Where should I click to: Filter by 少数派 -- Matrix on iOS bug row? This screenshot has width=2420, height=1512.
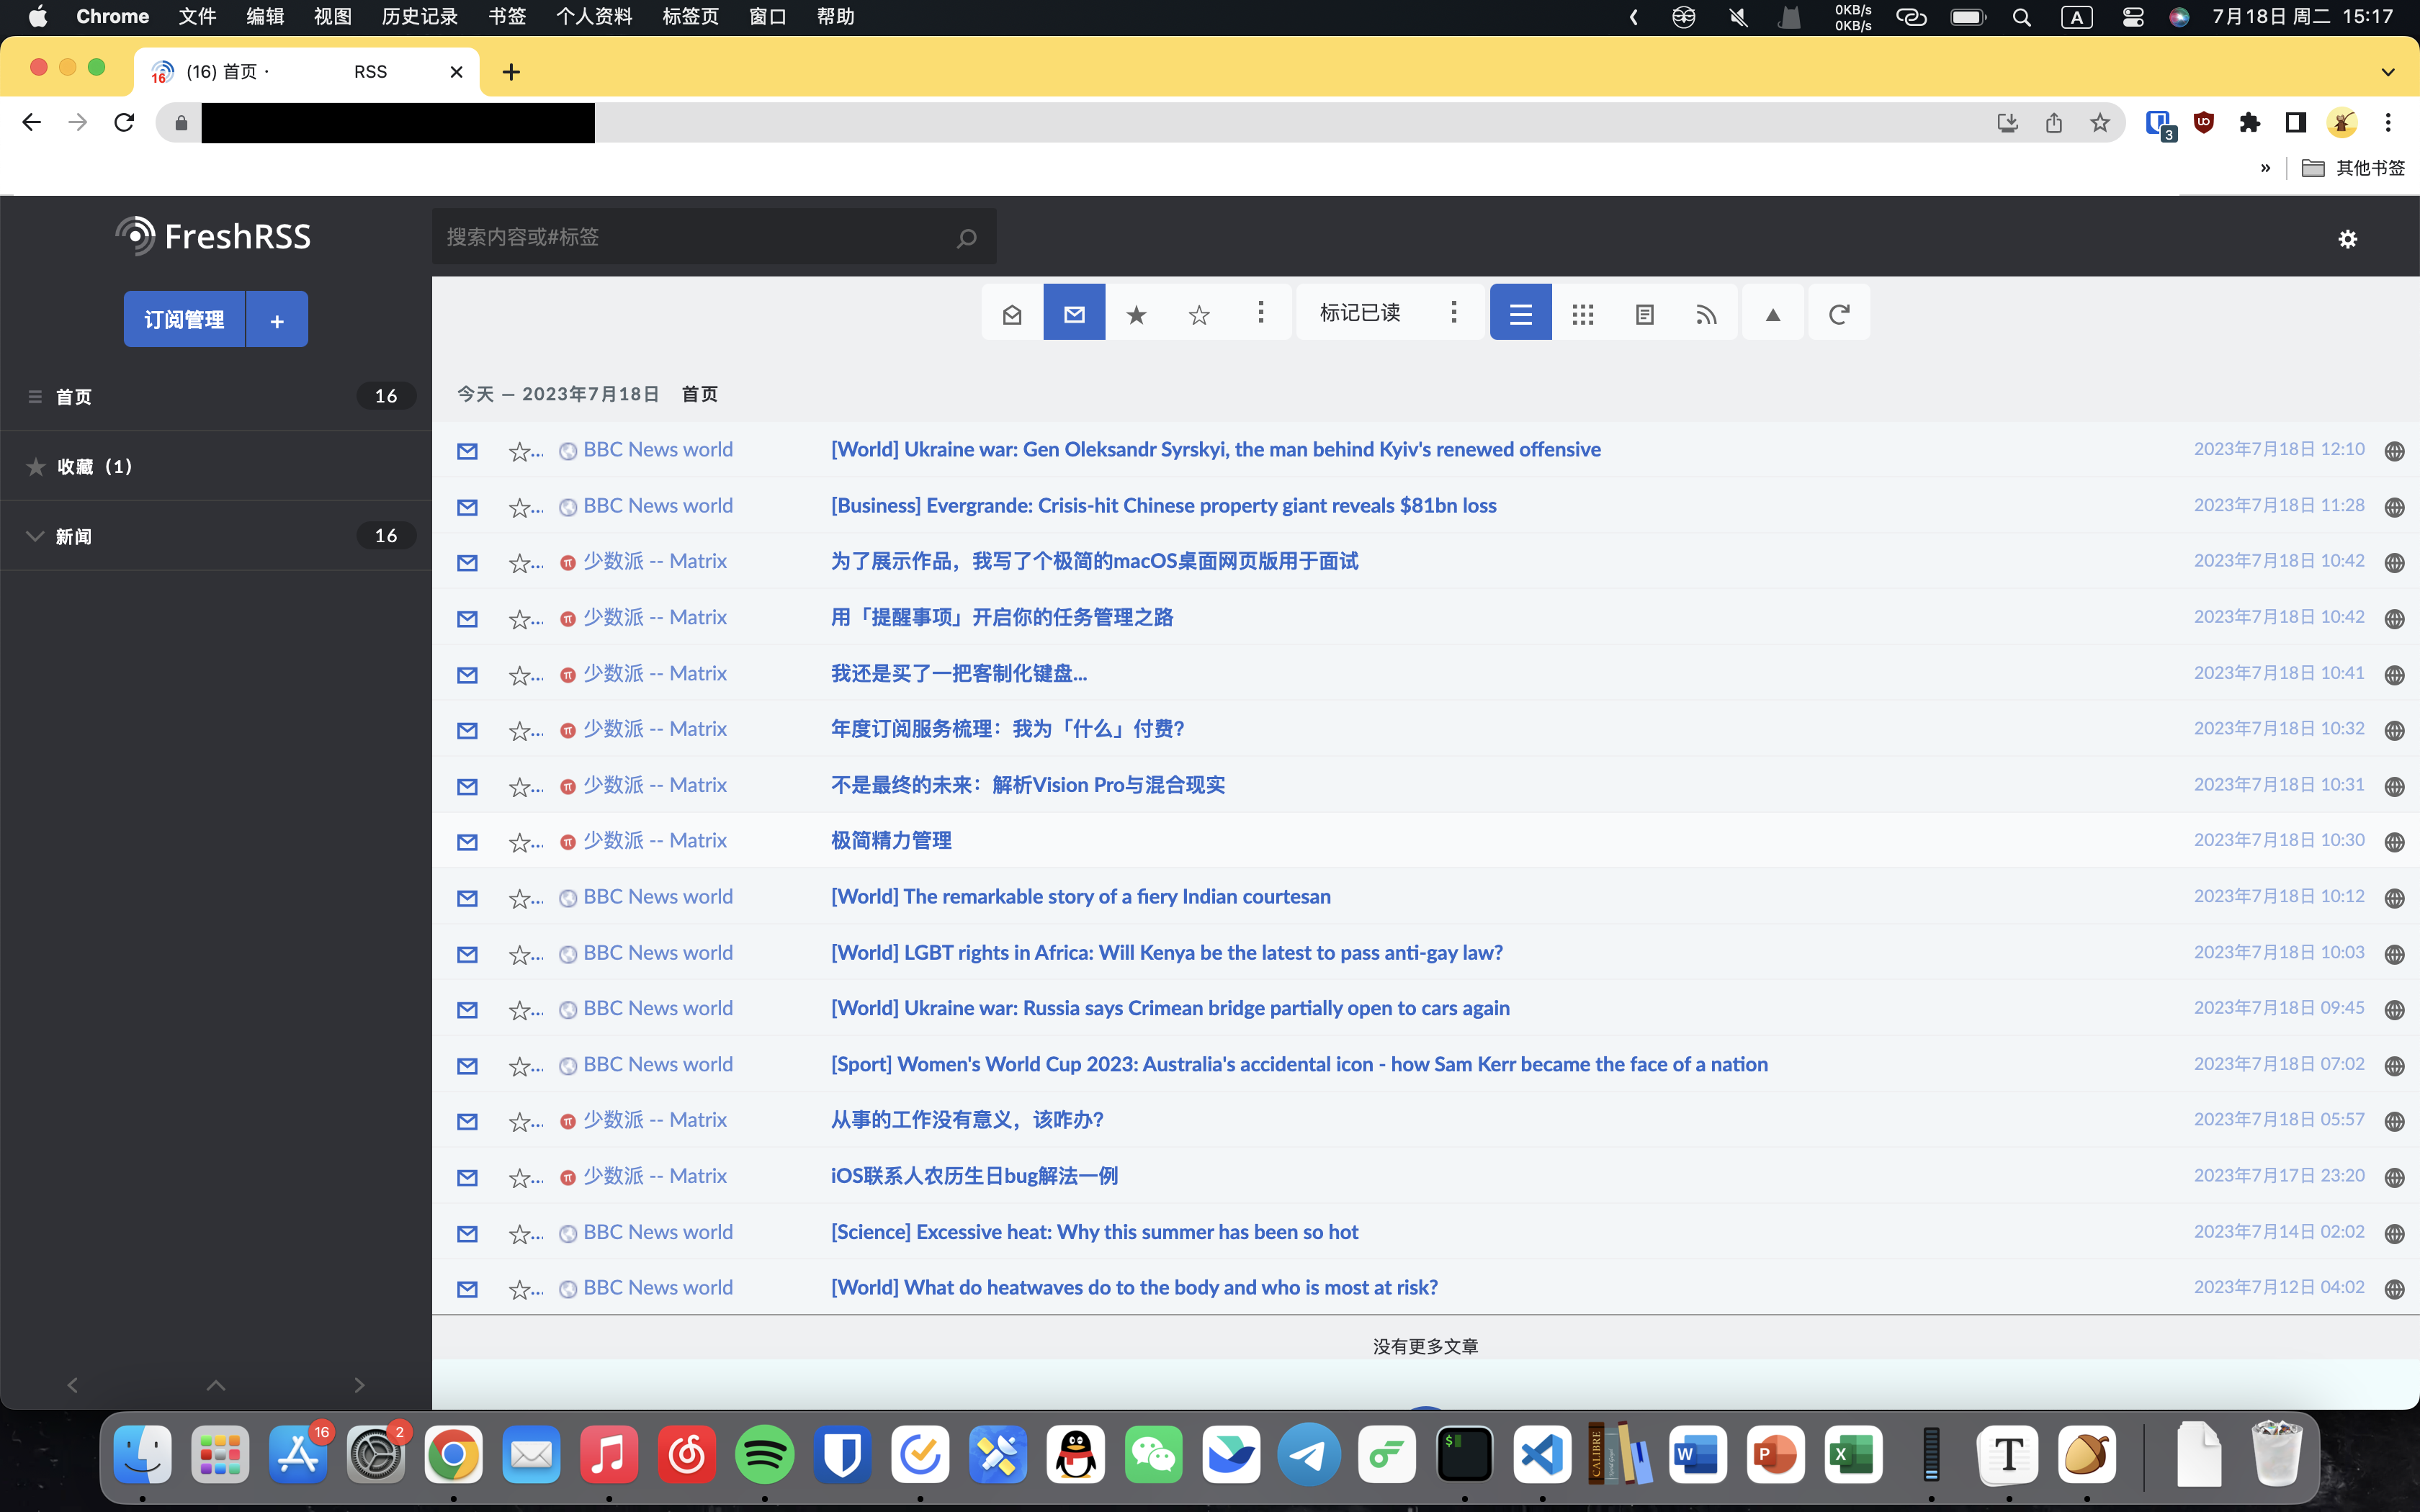643,1176
